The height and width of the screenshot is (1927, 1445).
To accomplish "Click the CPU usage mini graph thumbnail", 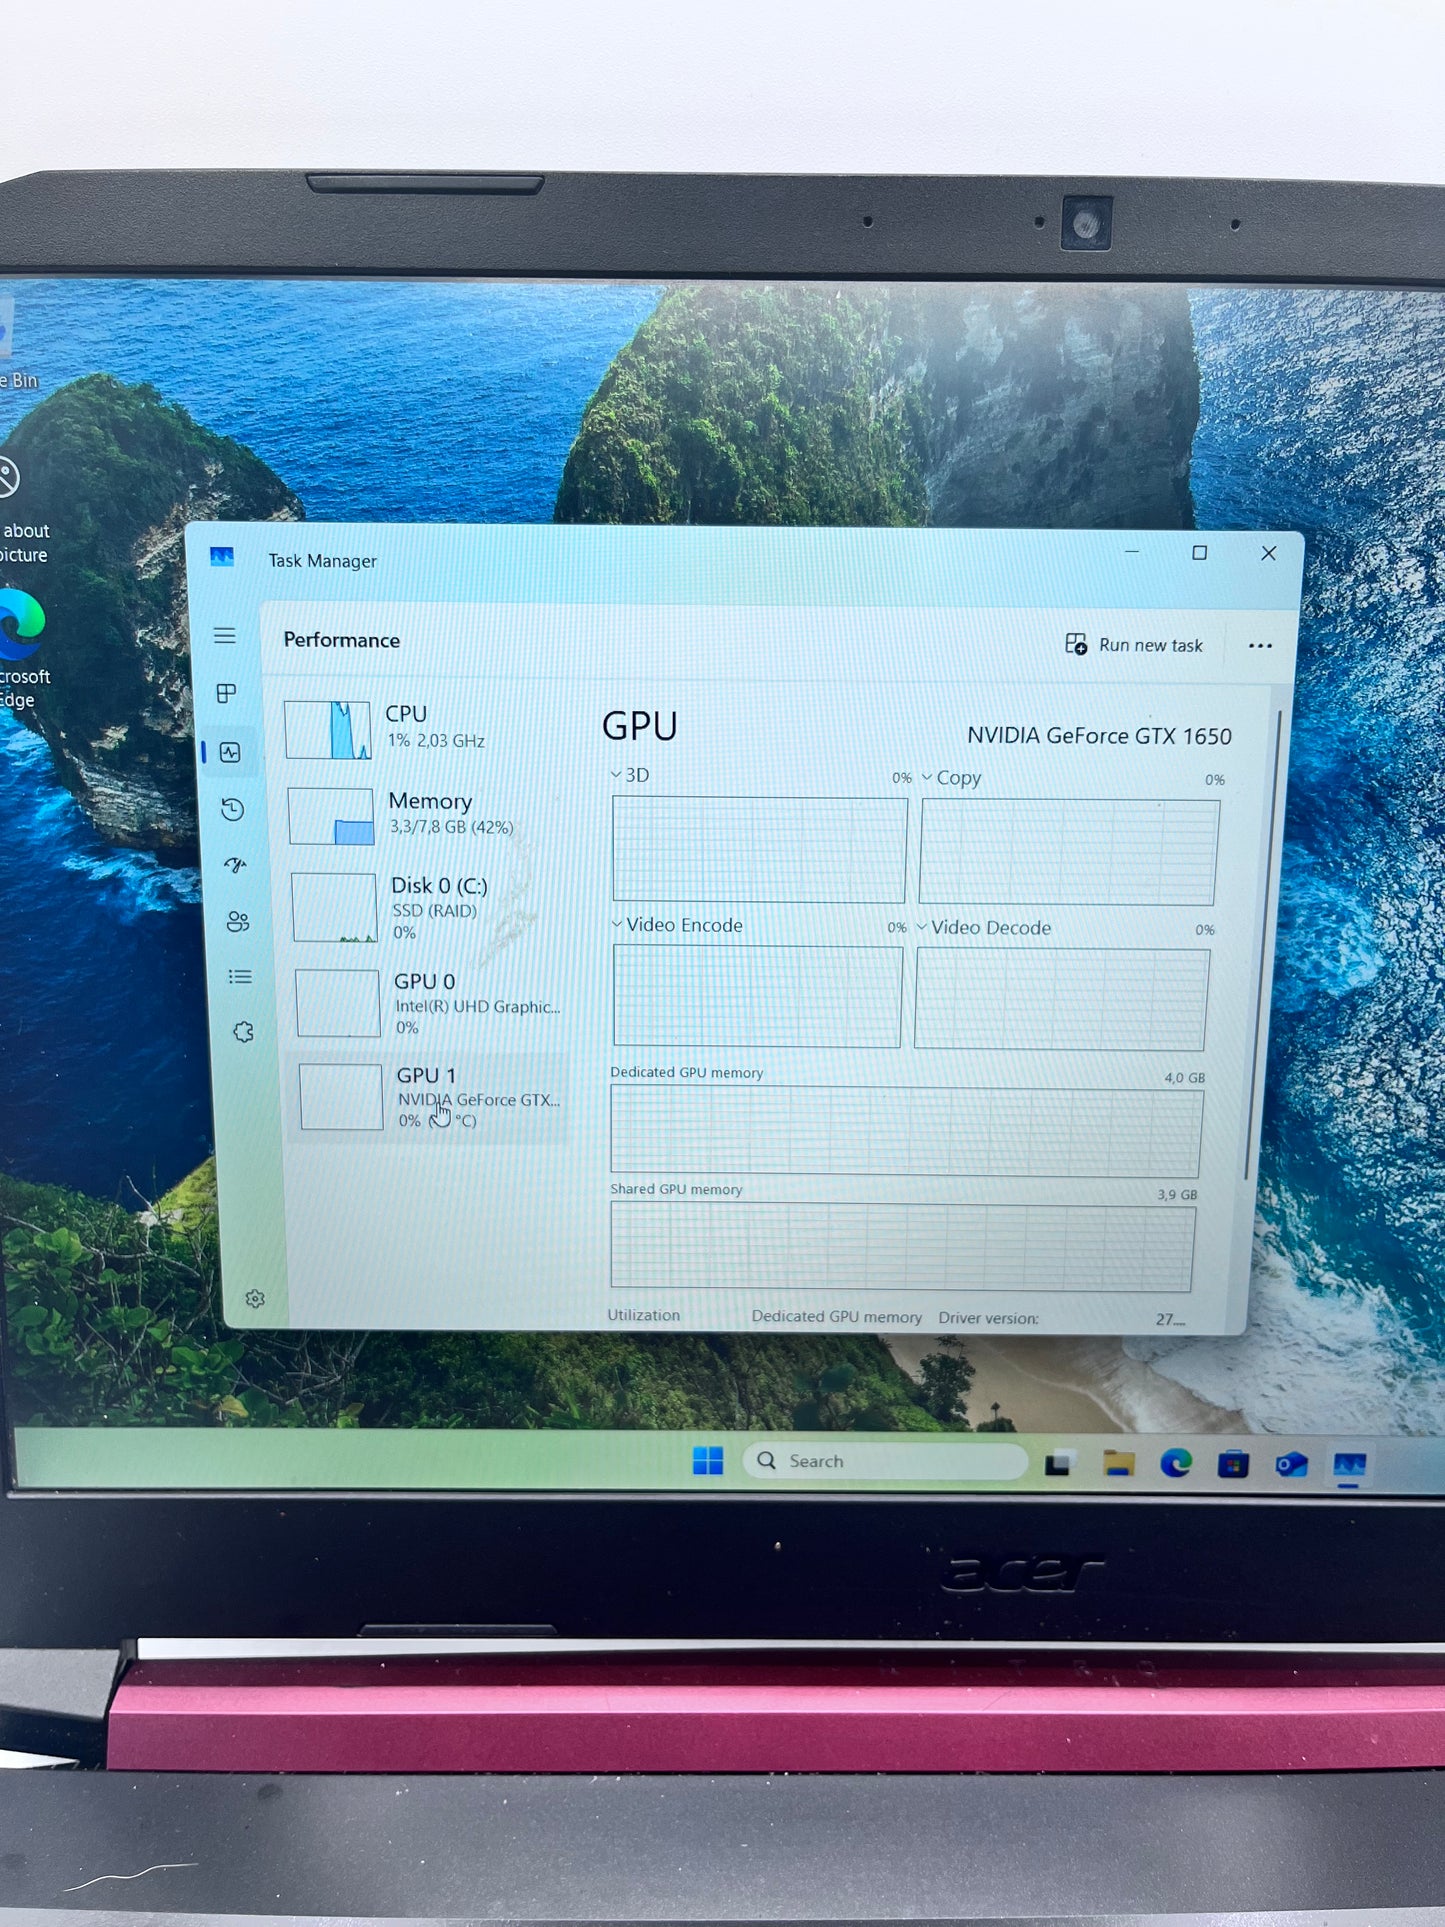I will click(x=328, y=729).
